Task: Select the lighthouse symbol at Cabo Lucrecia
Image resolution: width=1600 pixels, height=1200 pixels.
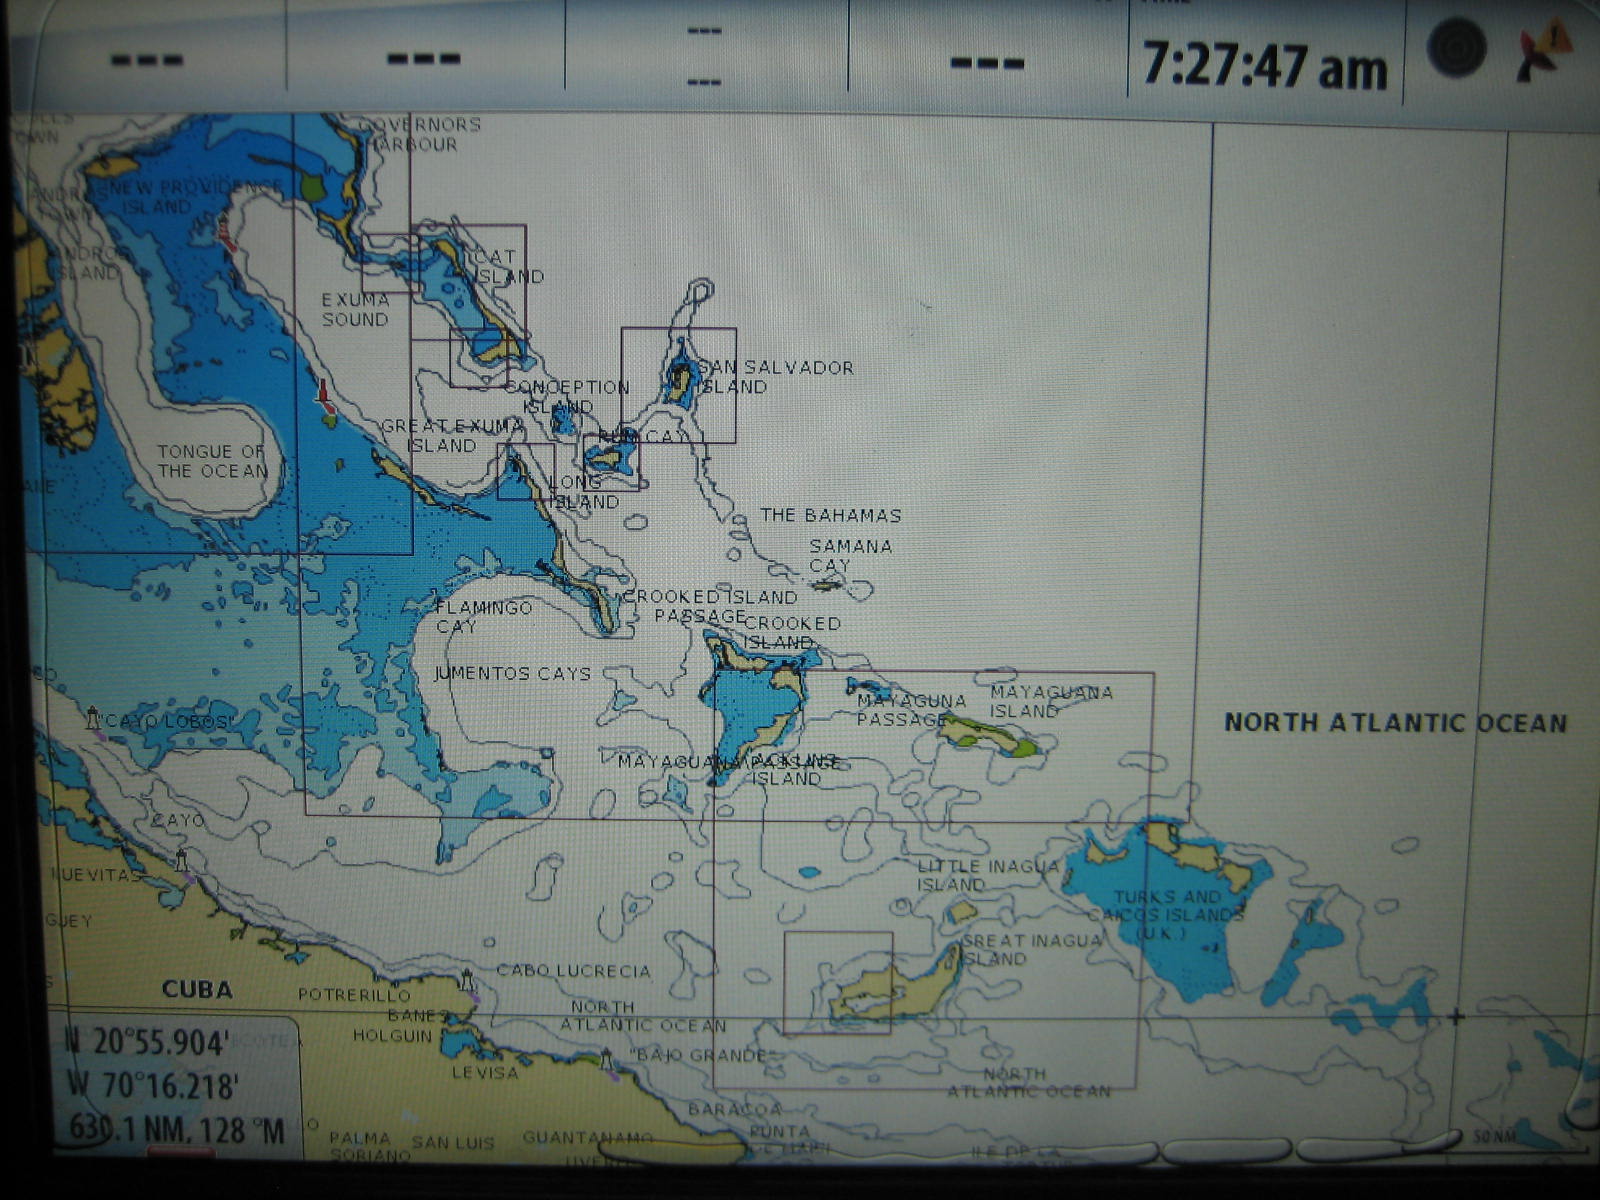Action: 467,980
